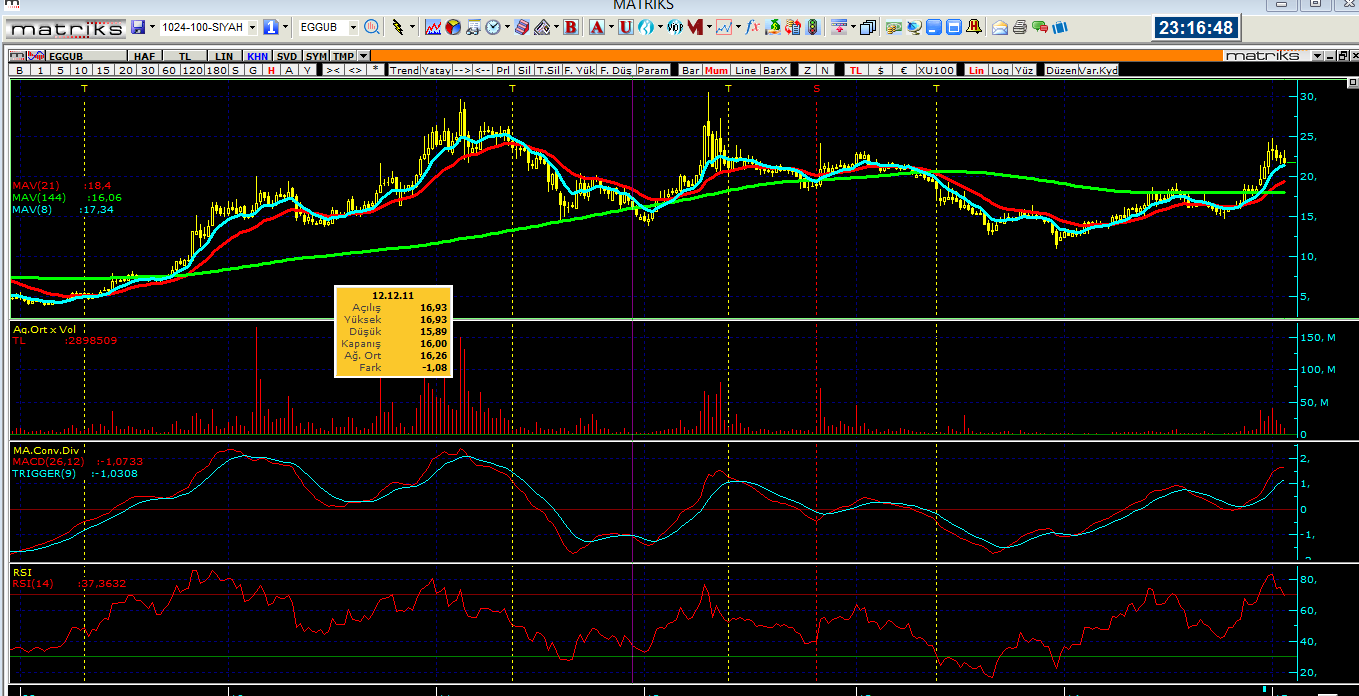Image resolution: width=1359 pixels, height=696 pixels.
Task: Click the magnifier symbol search icon
Action: point(372,28)
